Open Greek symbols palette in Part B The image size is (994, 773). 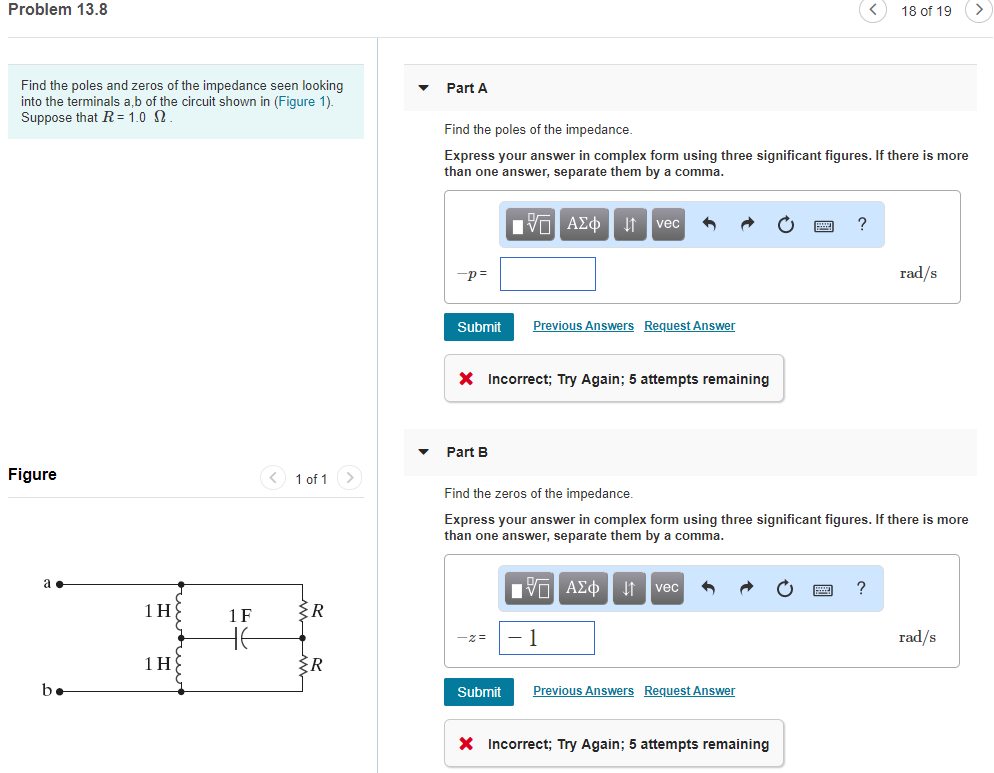click(x=582, y=588)
